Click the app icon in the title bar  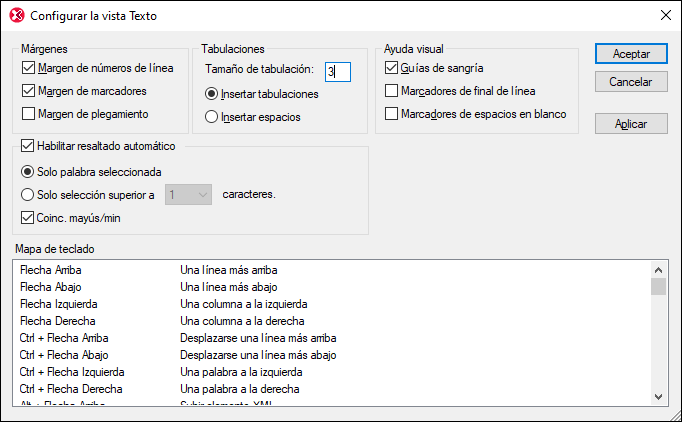coord(16,16)
